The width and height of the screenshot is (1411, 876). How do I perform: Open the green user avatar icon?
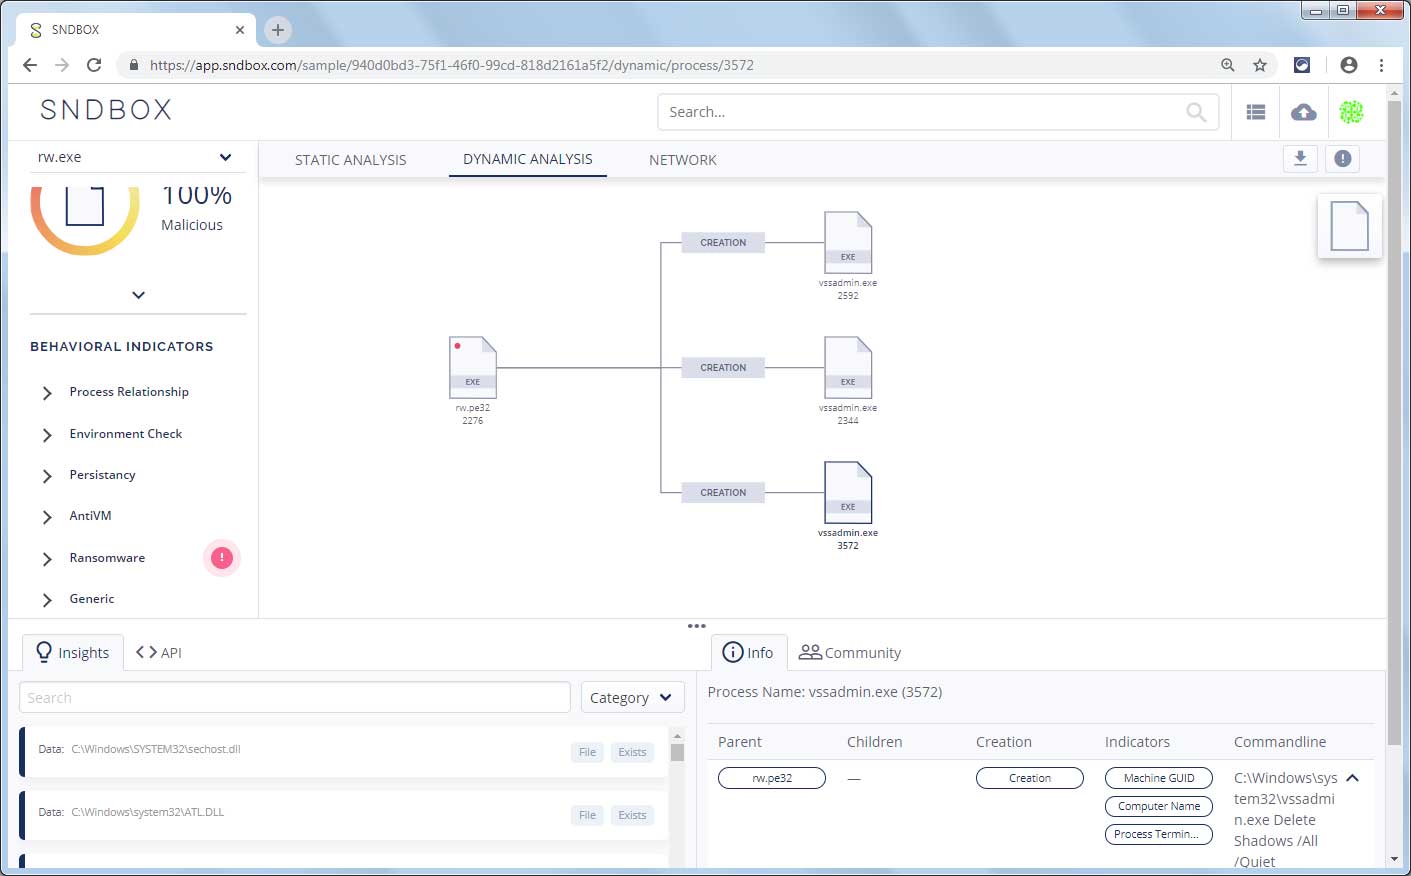coord(1351,112)
